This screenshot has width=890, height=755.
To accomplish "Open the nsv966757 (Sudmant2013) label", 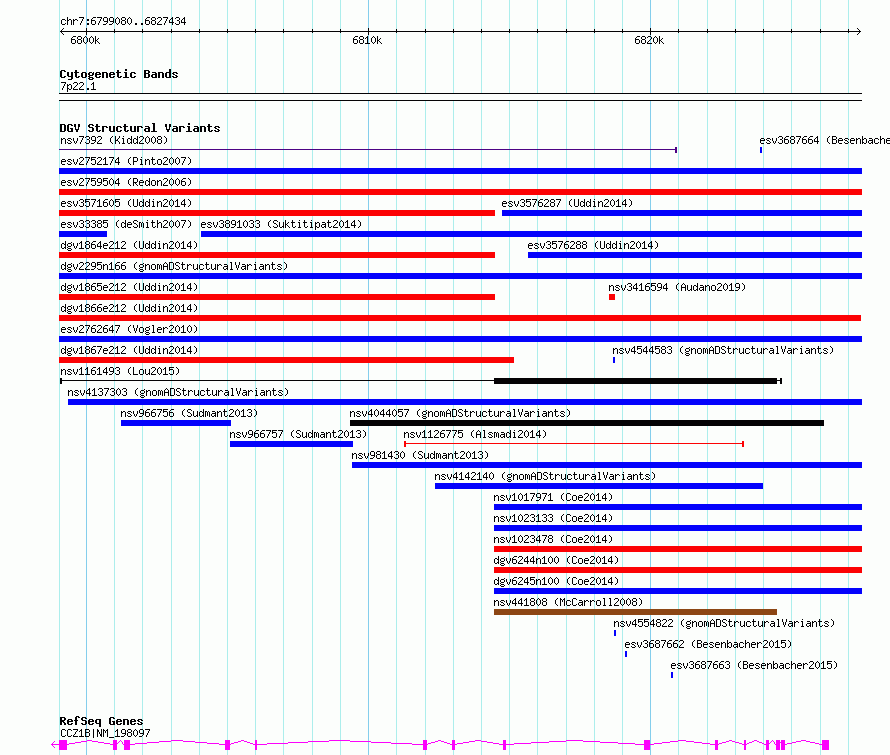I will pos(298,434).
